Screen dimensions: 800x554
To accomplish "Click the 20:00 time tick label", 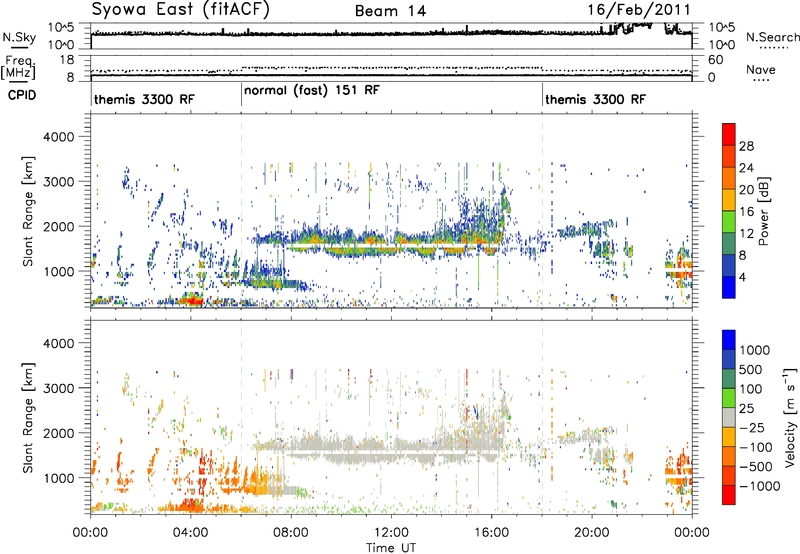I will [591, 533].
